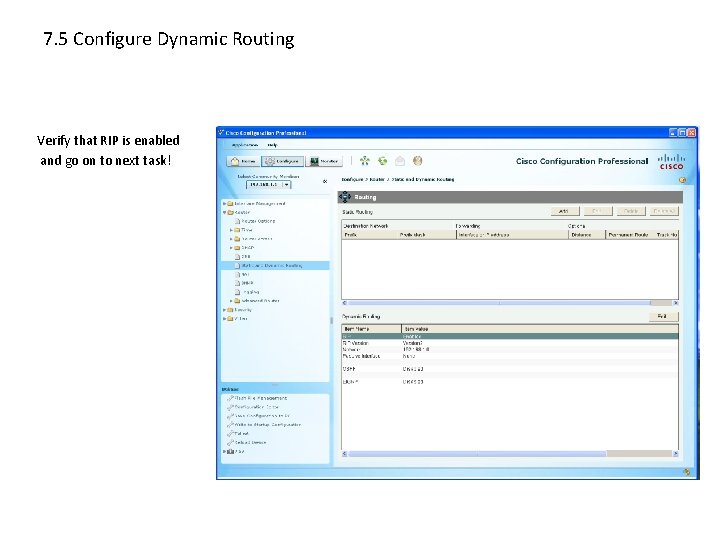The image size is (720, 540).
Task: Click the Distance column header
Action: pos(587,235)
